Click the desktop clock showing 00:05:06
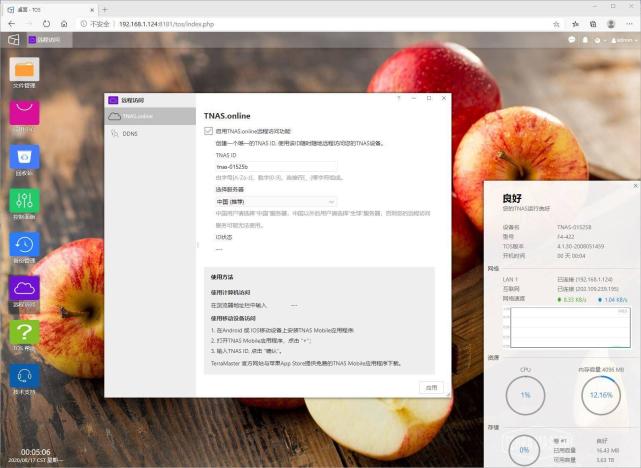This screenshot has width=641, height=468. 36,452
